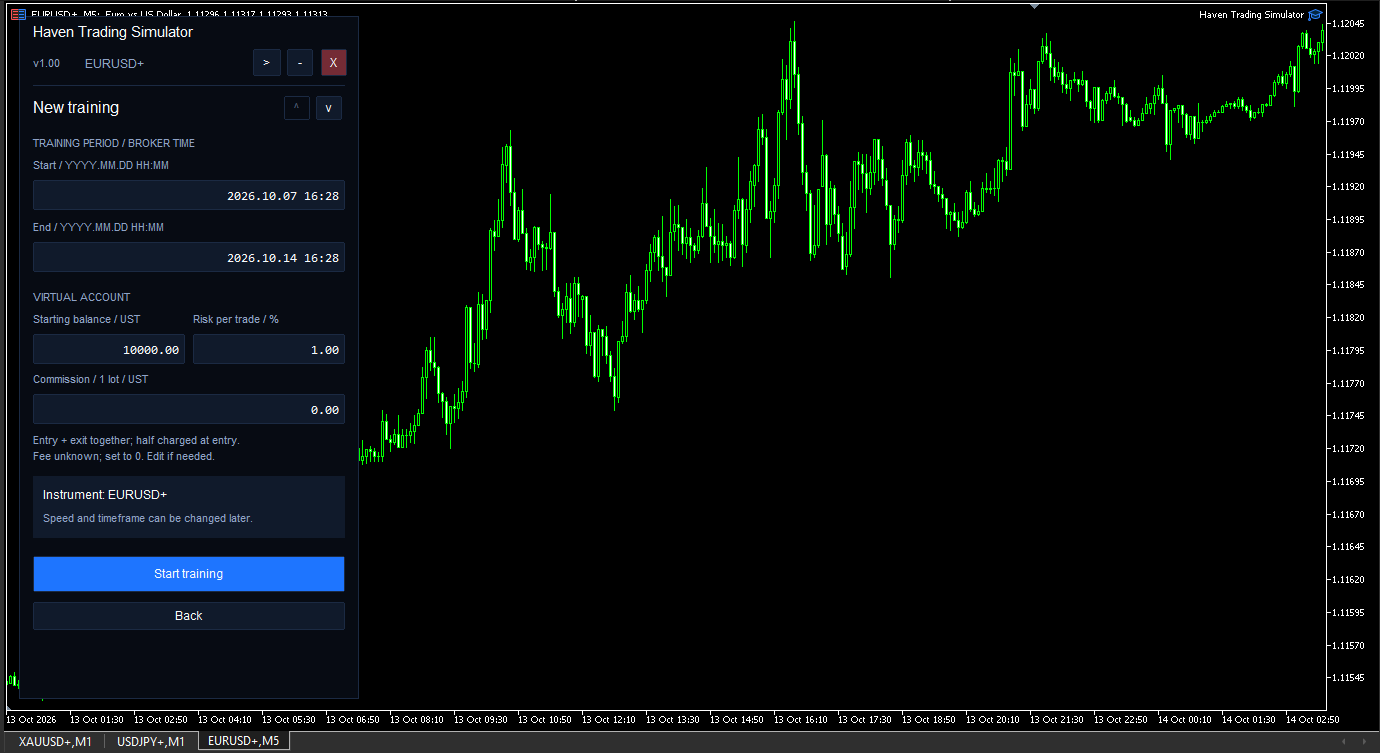Click the 'Instrument: EURUSD+' text

[105, 495]
